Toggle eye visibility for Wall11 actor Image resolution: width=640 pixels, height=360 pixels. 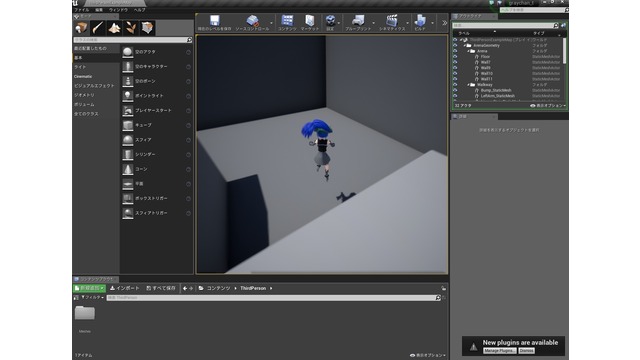455,79
